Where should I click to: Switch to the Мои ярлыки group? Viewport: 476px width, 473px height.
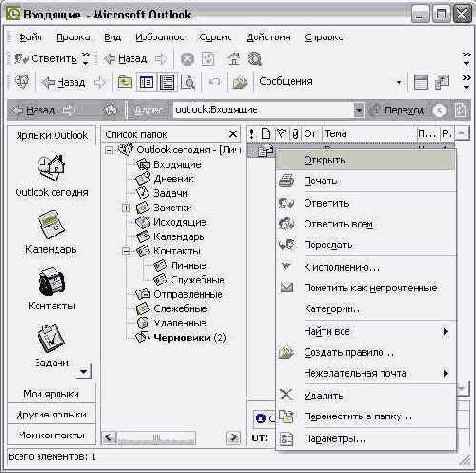[x=51, y=394]
